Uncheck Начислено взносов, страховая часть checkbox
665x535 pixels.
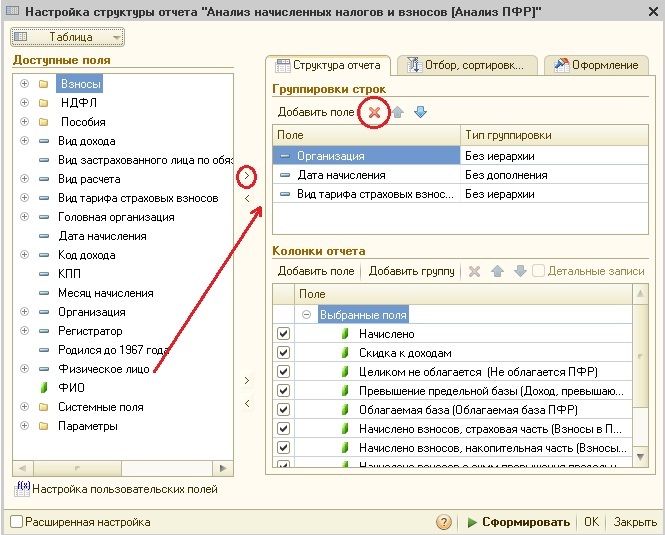[283, 429]
